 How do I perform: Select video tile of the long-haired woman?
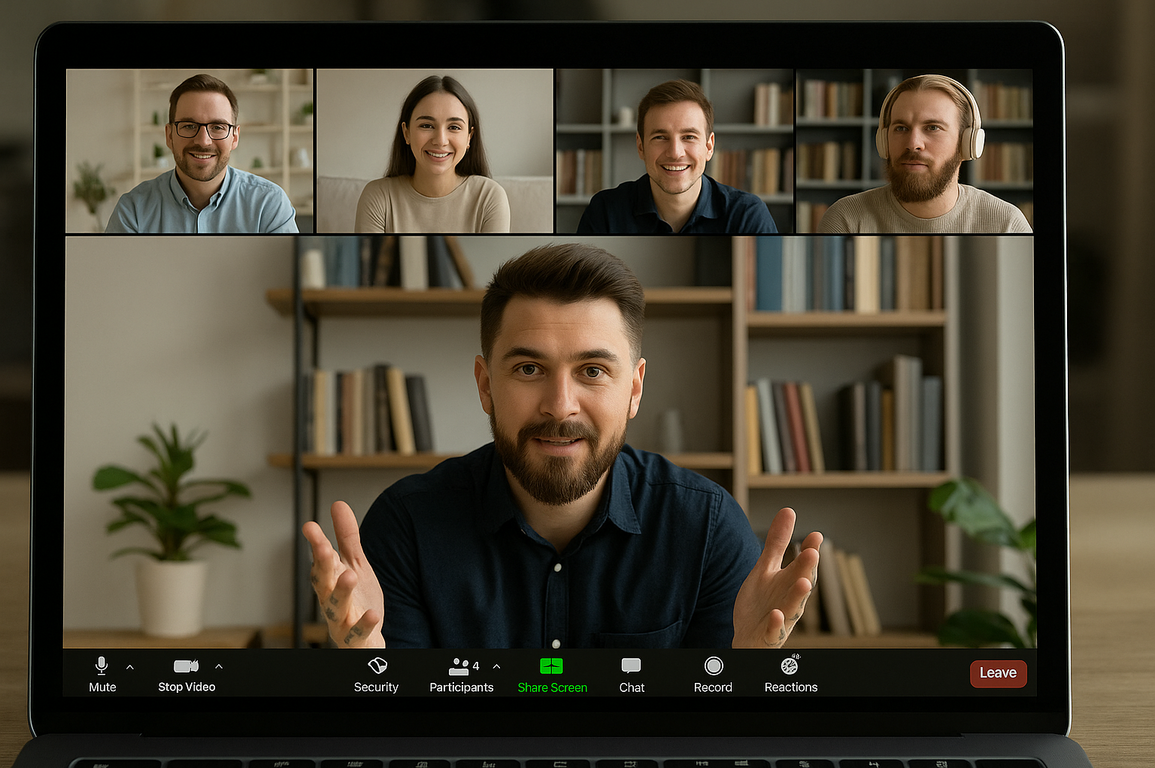[x=435, y=151]
